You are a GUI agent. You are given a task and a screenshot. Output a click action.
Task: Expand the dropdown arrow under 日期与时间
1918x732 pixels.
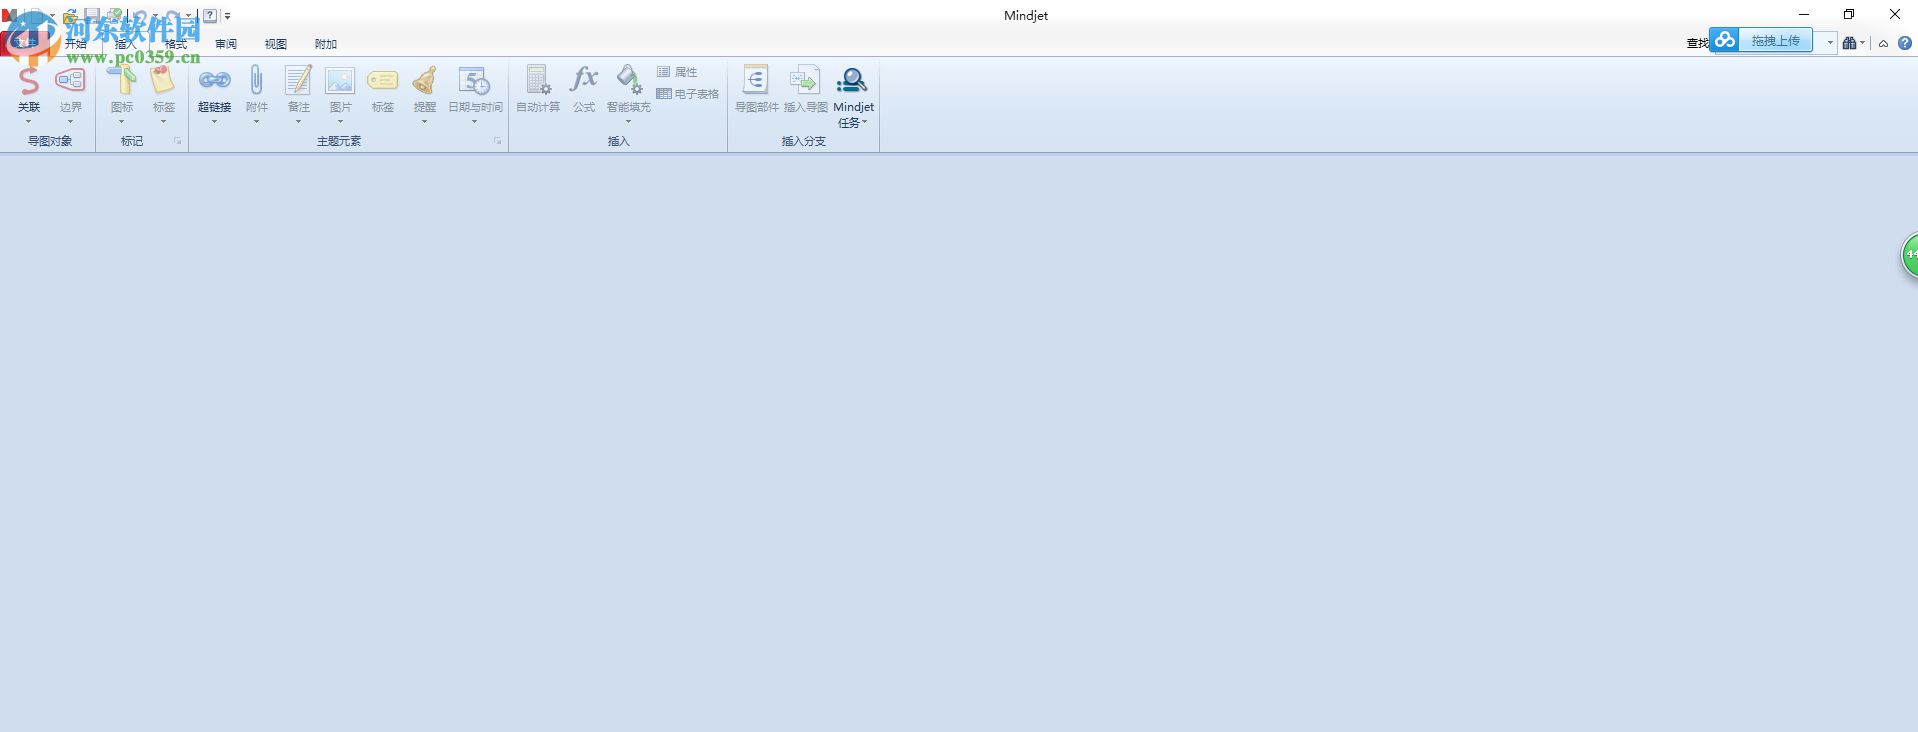point(474,122)
